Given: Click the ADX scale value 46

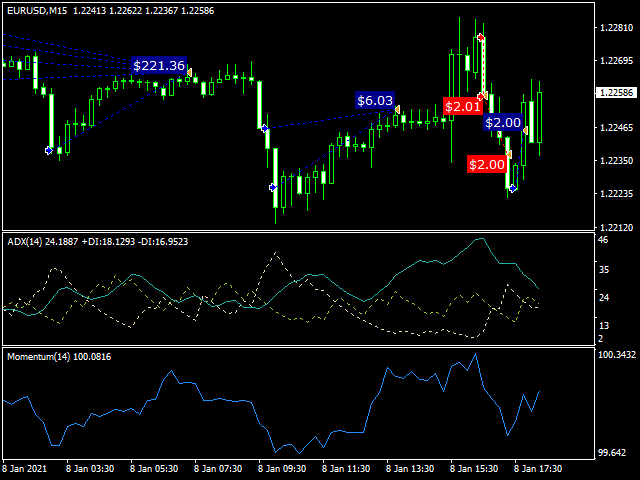Looking at the screenshot, I should (x=603, y=240).
